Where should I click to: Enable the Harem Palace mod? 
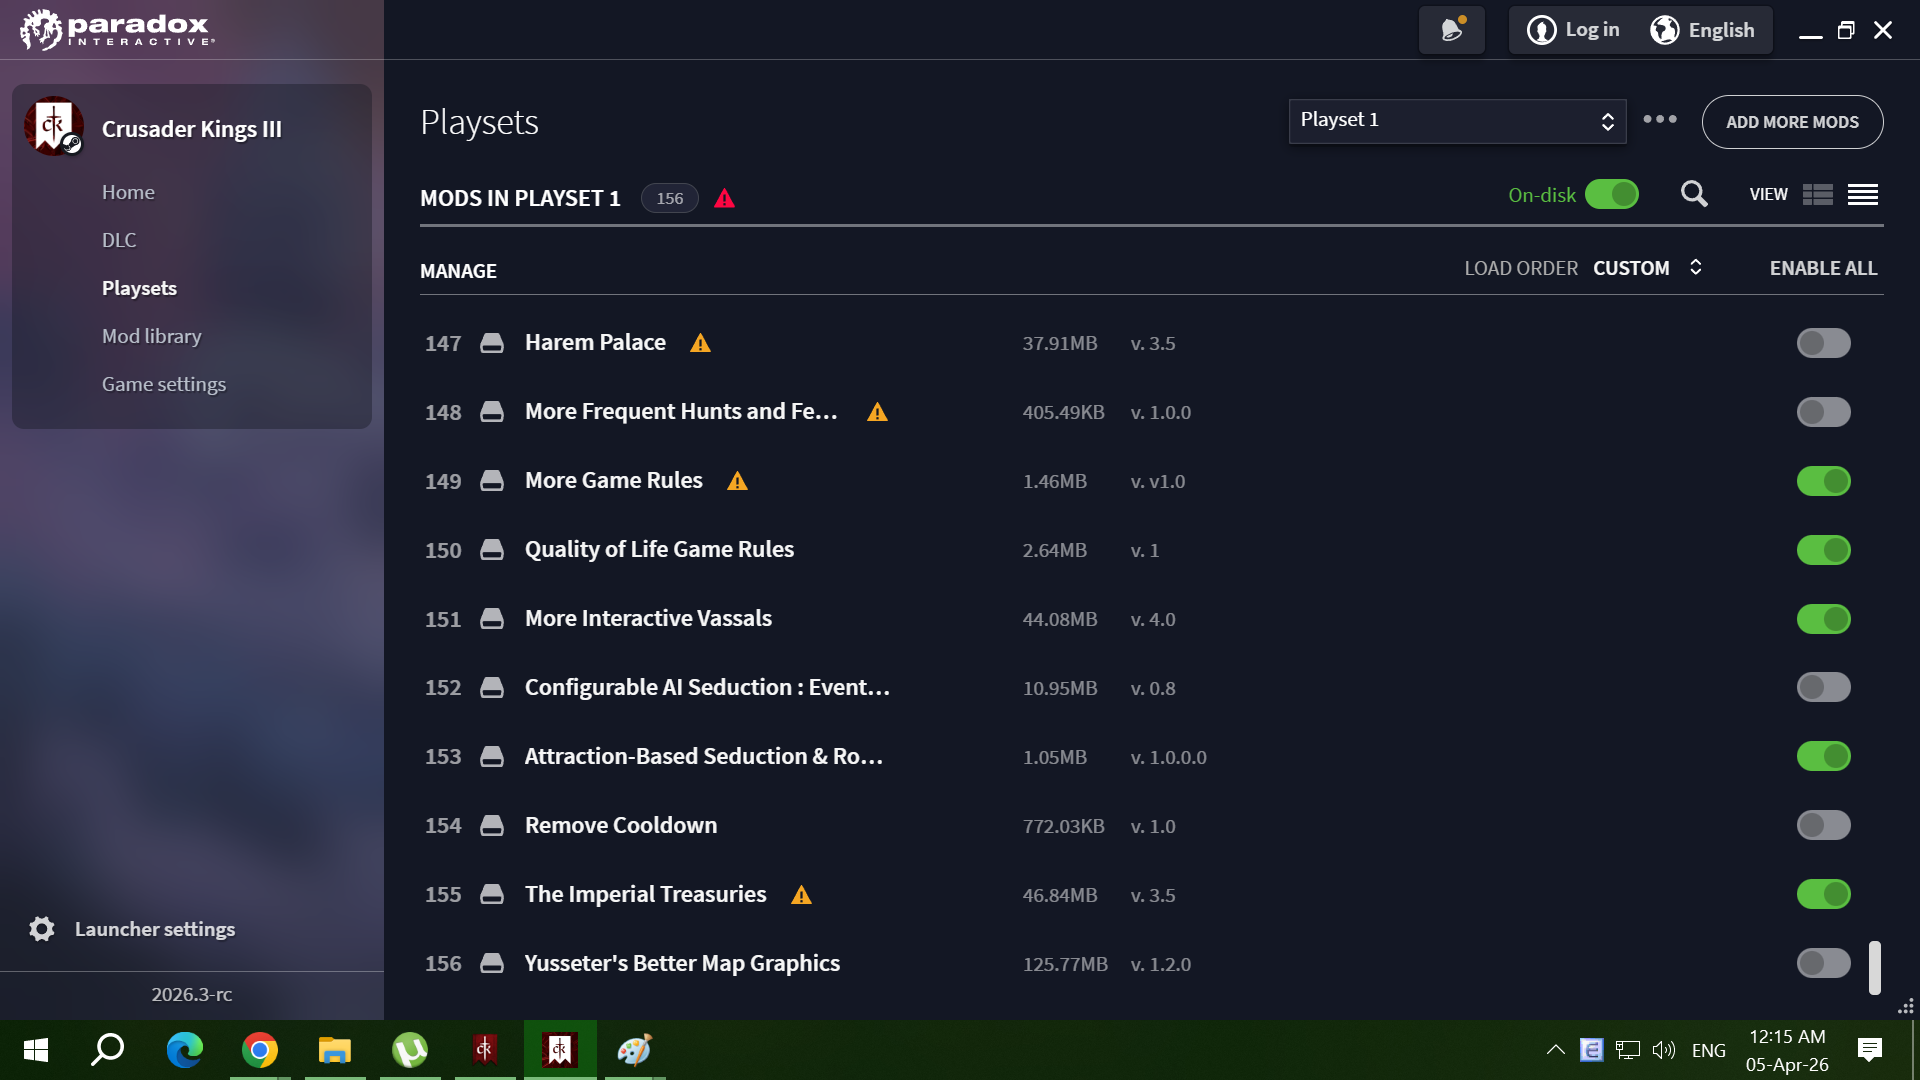click(x=1824, y=343)
